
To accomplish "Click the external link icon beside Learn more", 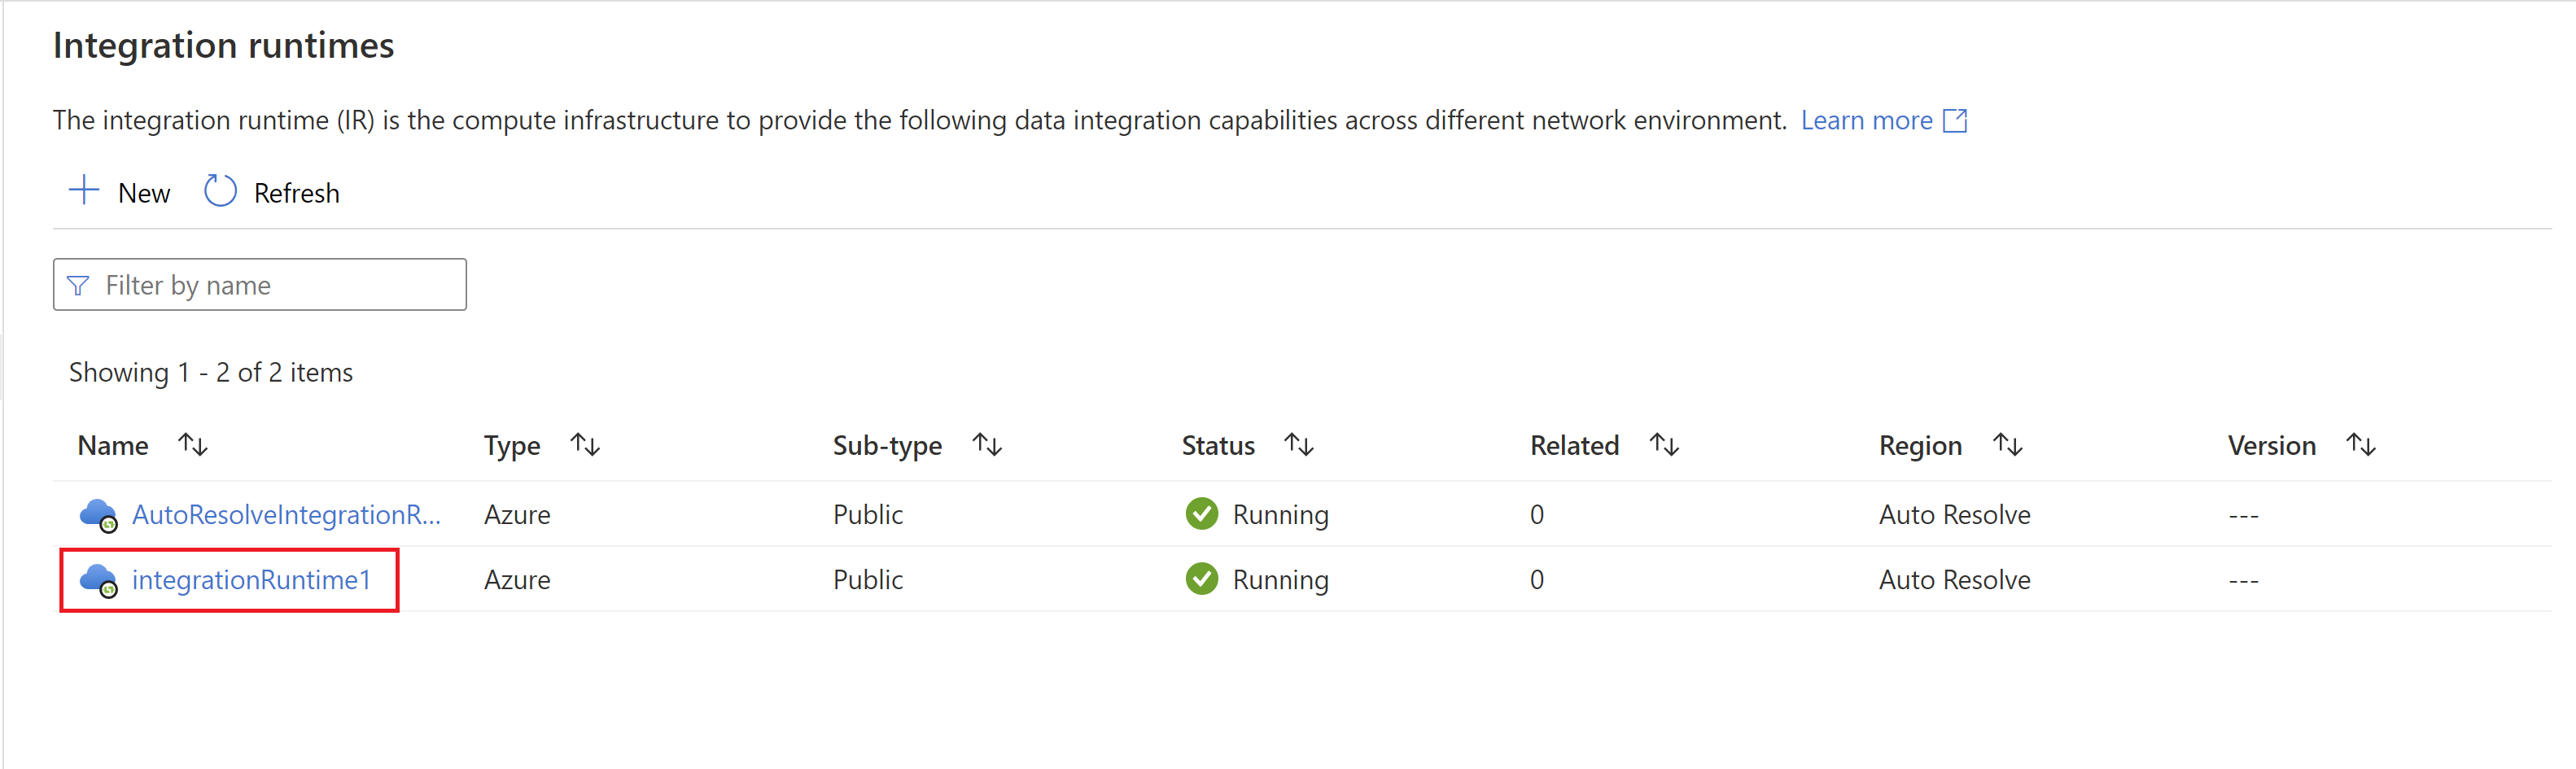I will click(1954, 120).
